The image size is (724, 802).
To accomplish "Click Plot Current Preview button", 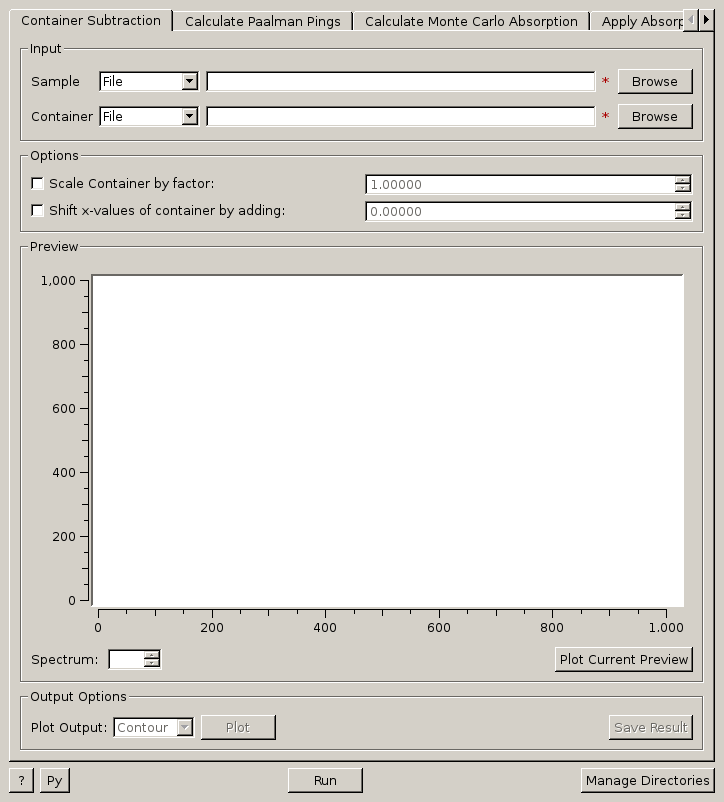I will 624,660.
